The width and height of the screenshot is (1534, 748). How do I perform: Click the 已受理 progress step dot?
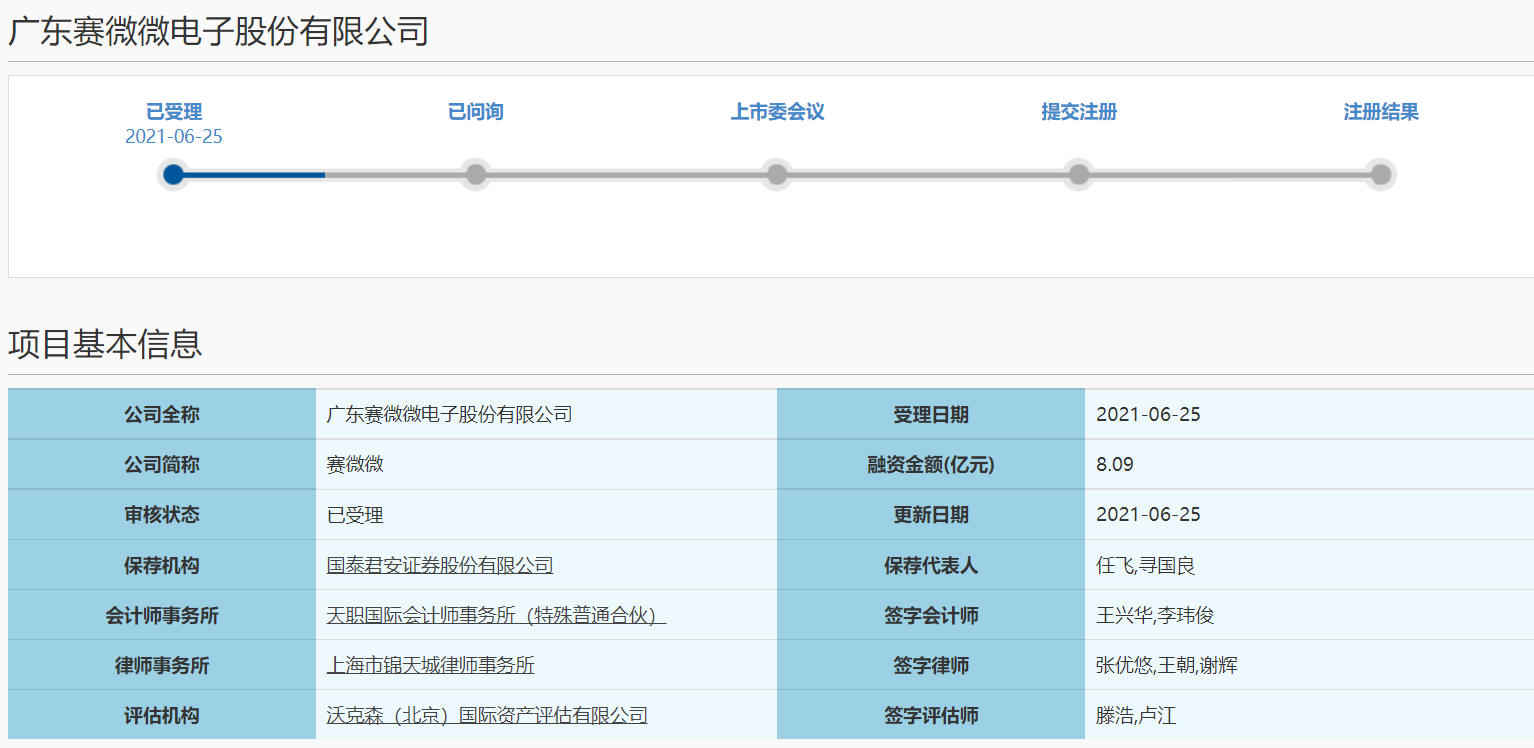coord(173,175)
